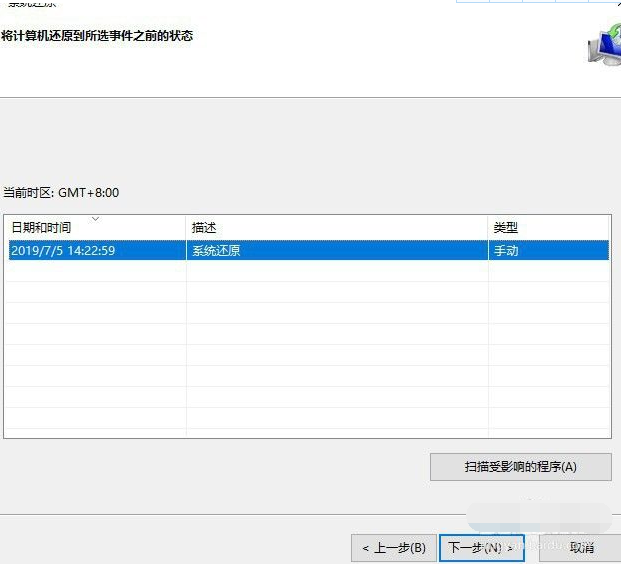The image size is (621, 565).
Task: Click the divider between 日期和时间 and 描述 headers
Action: point(186,228)
